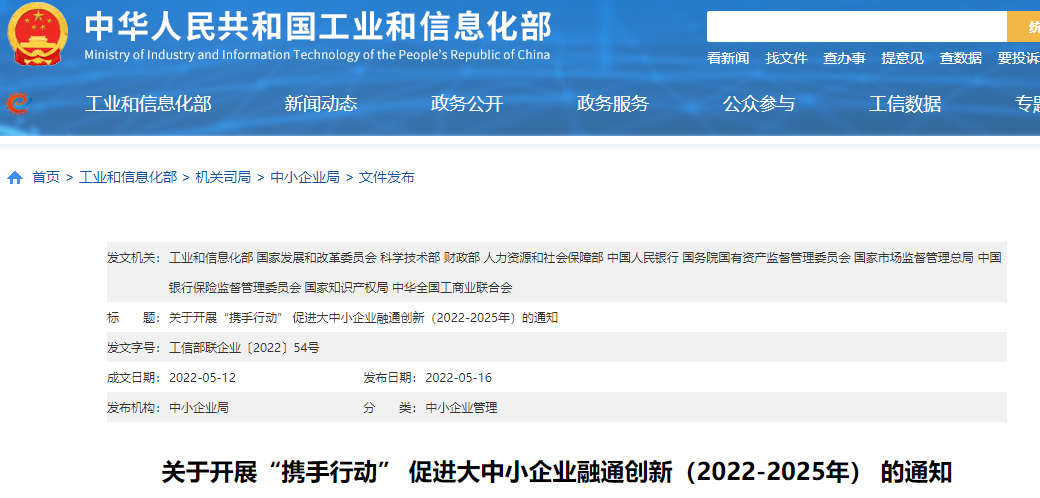Navigate to 机关司局 in breadcrumb

click(223, 177)
